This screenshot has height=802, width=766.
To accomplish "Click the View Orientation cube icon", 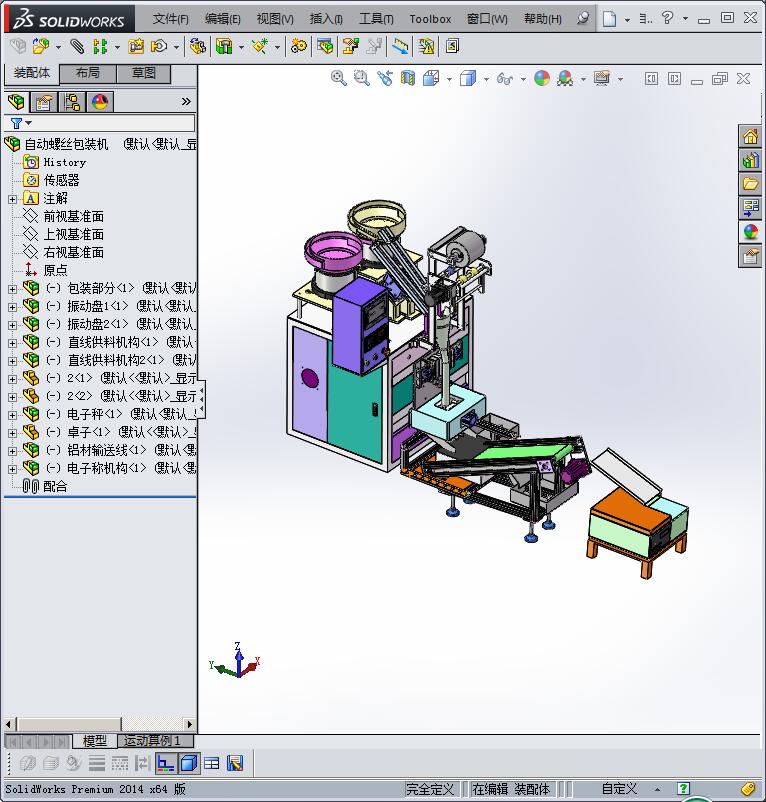I will pyautogui.click(x=431, y=78).
